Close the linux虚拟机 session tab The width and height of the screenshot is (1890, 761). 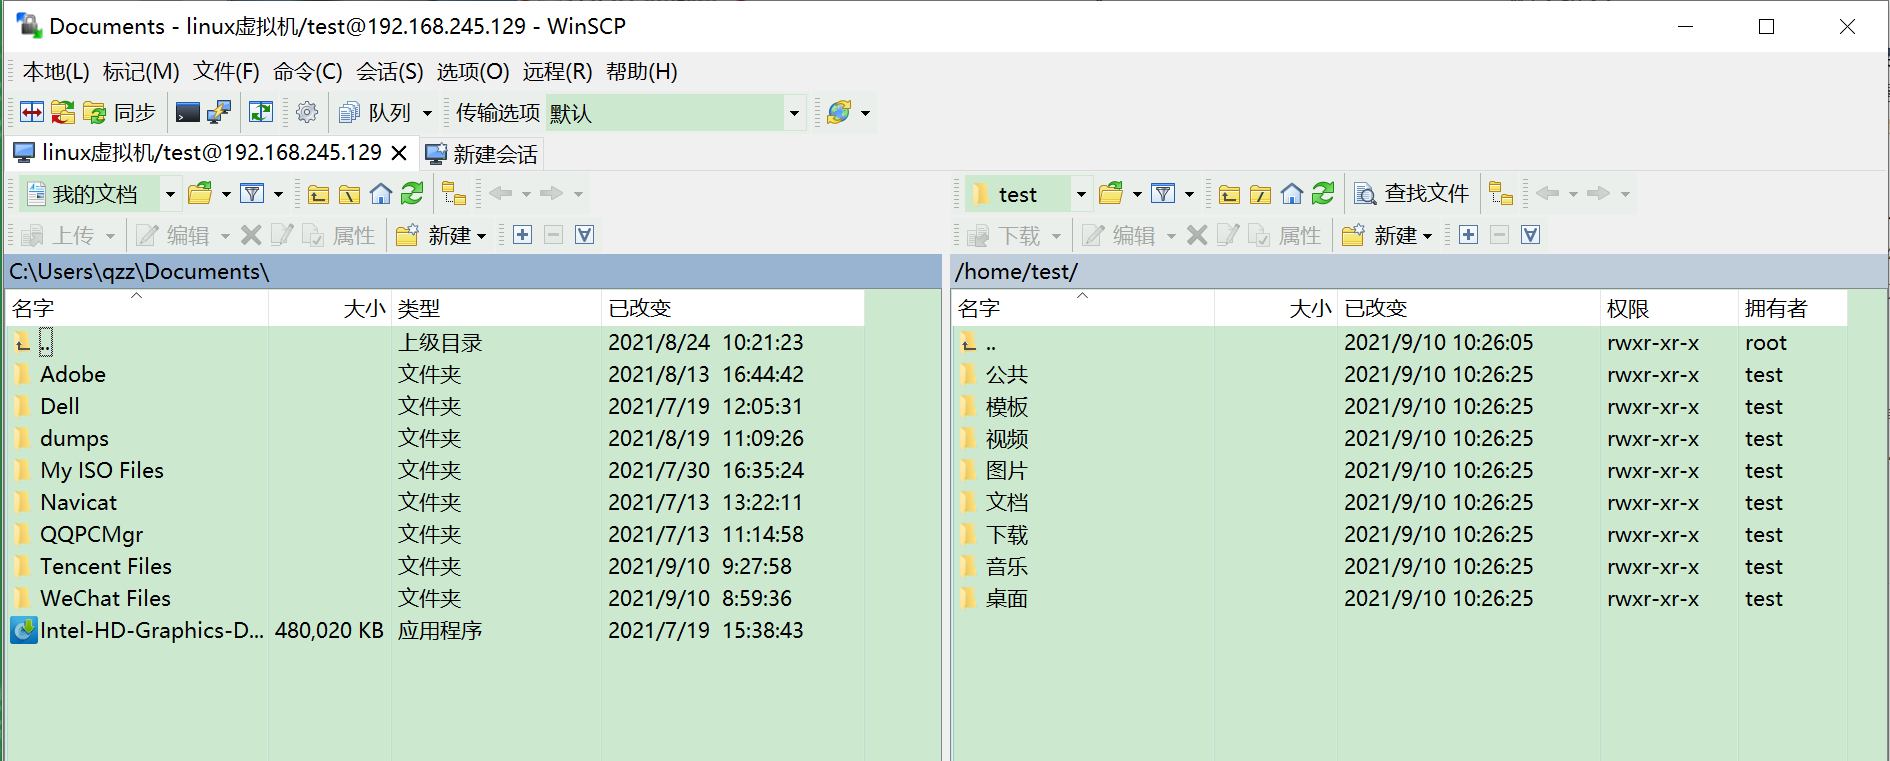pyautogui.click(x=399, y=153)
